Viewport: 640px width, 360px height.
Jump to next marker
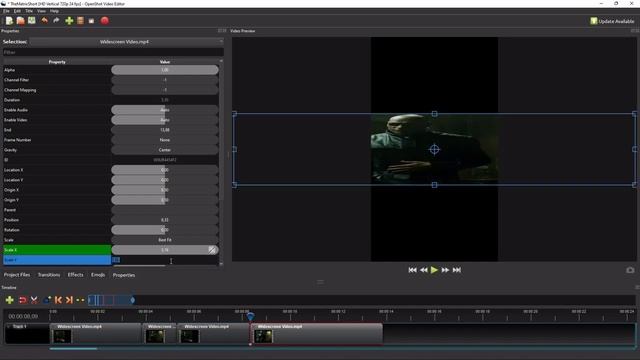click(69, 300)
